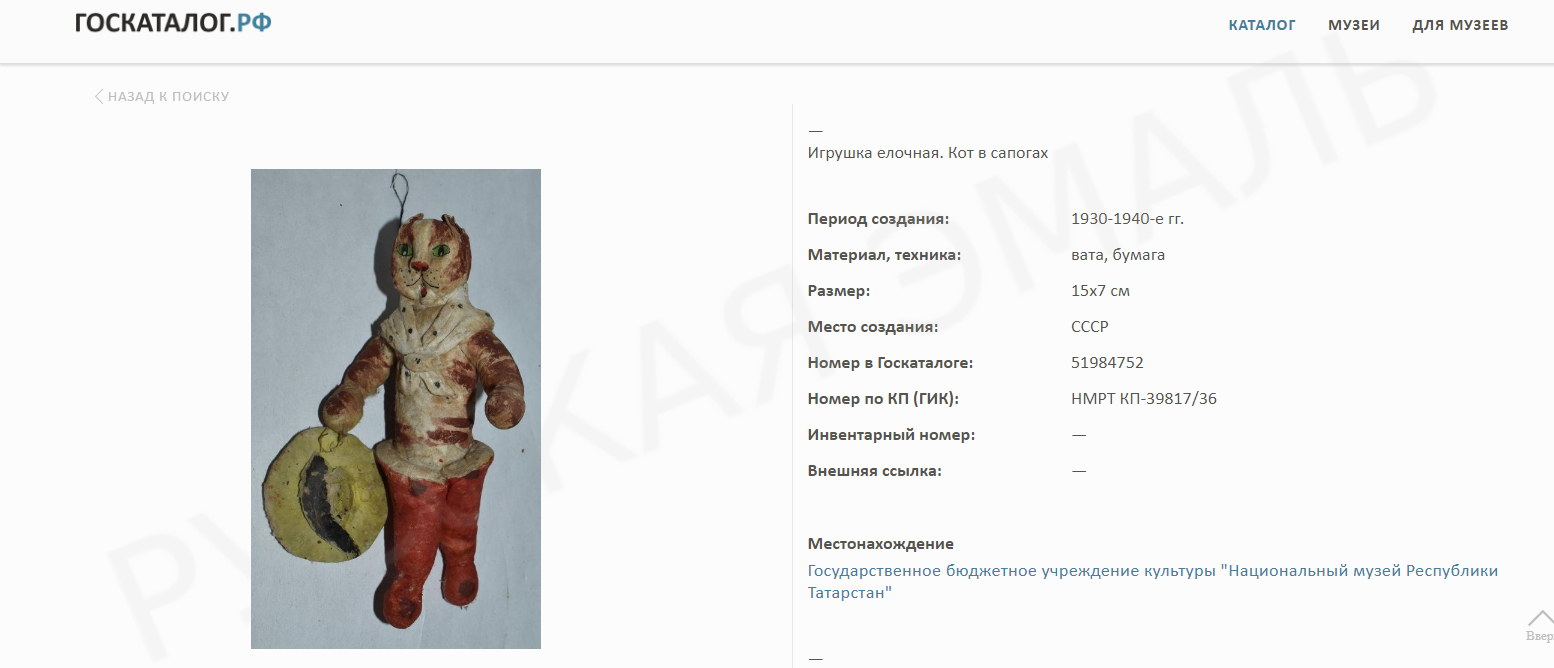Image resolution: width=1554 pixels, height=668 pixels.
Task: Click the creation period value 1930-1940-е гг.
Action: [x=1127, y=219]
